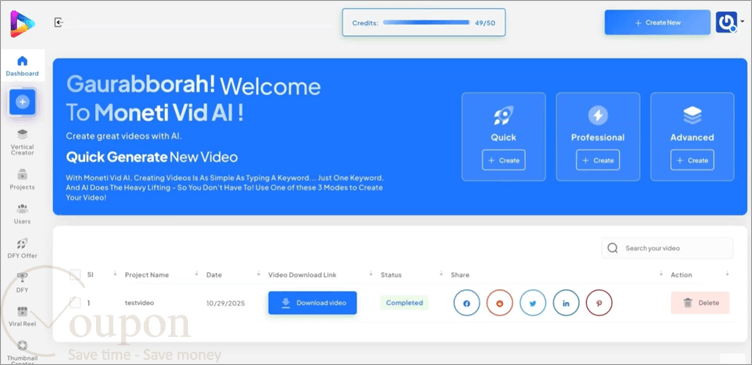The image size is (752, 365).
Task: Sort by Status column arrow
Action: coord(441,274)
